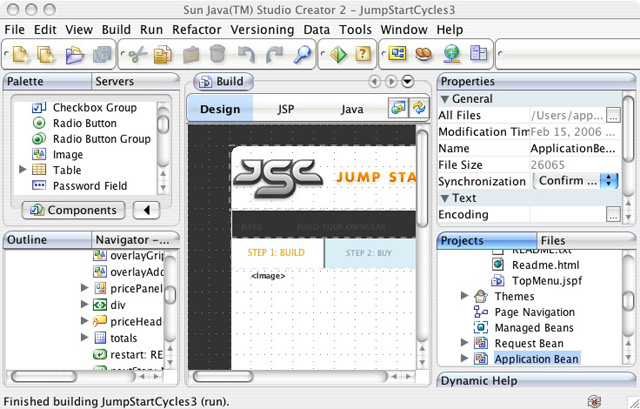Click the Delete trash can icon
Image resolution: width=640 pixels, height=409 pixels.
[217, 53]
